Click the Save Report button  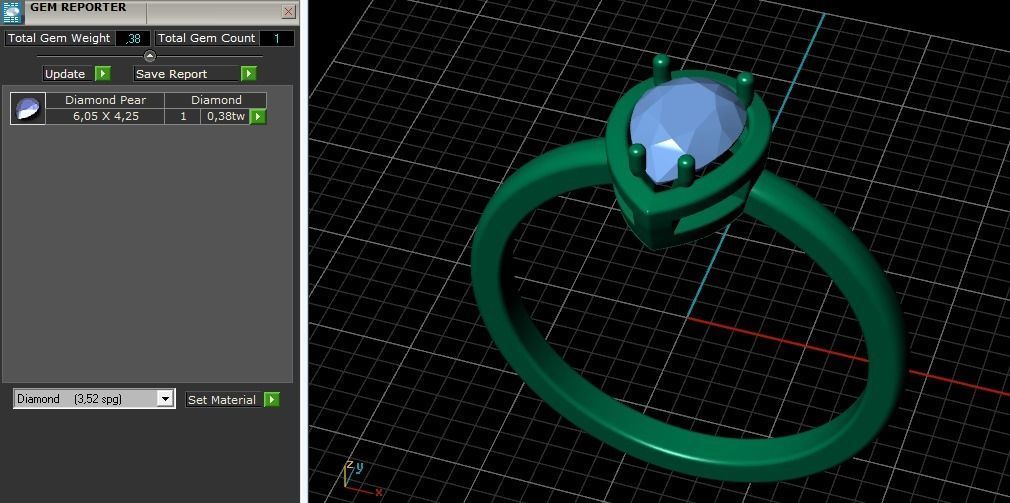187,74
